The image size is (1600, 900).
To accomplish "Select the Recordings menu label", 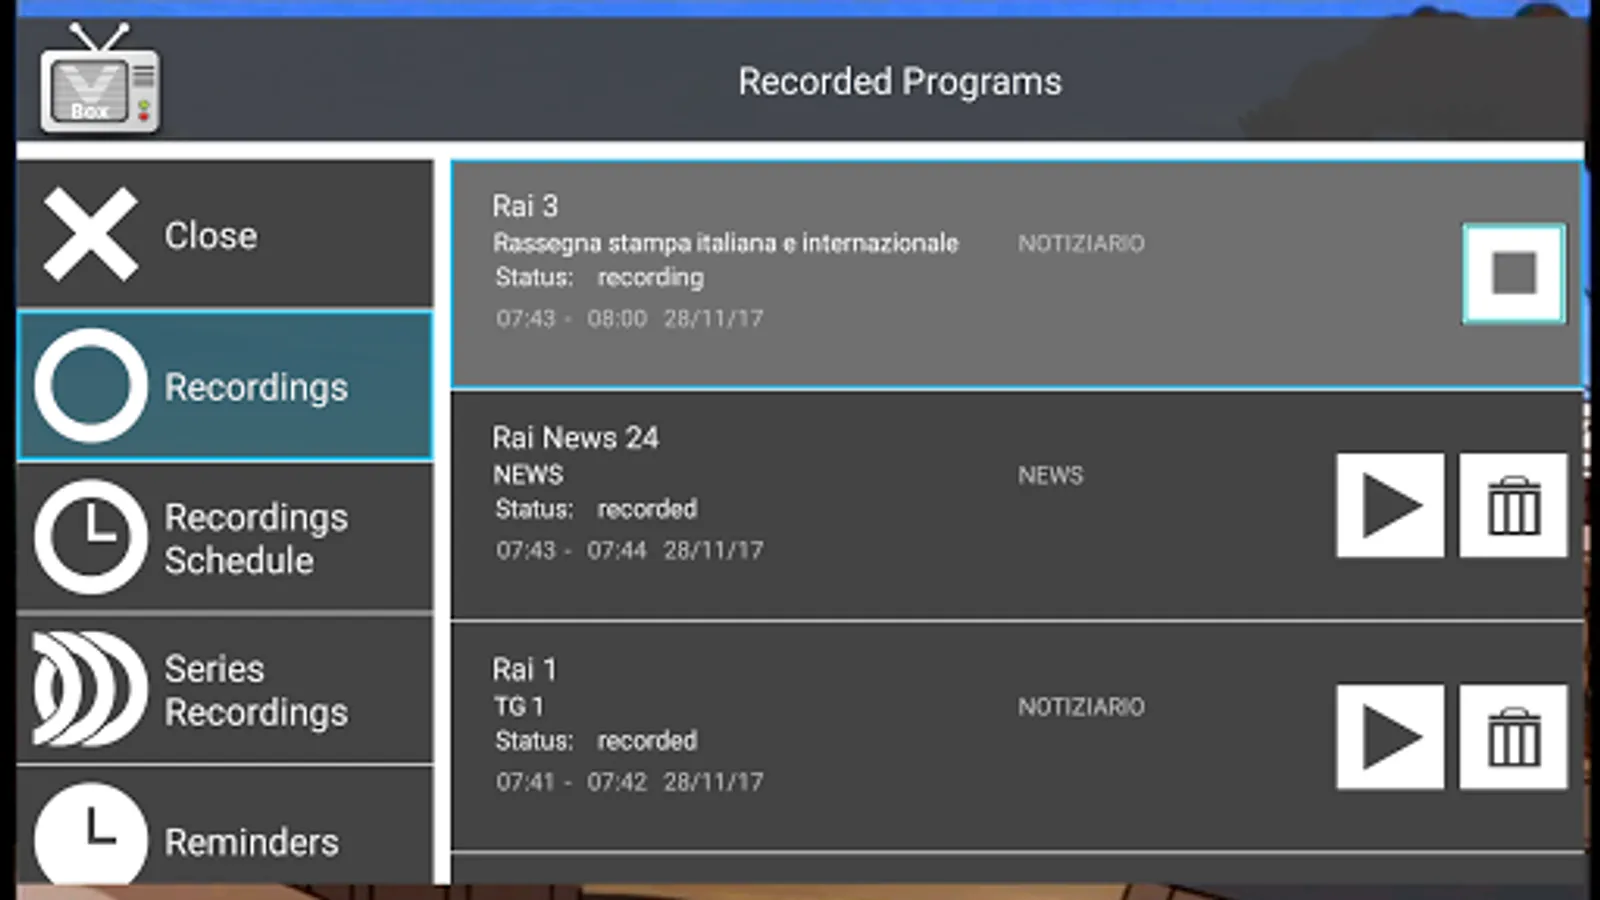I will [256, 387].
